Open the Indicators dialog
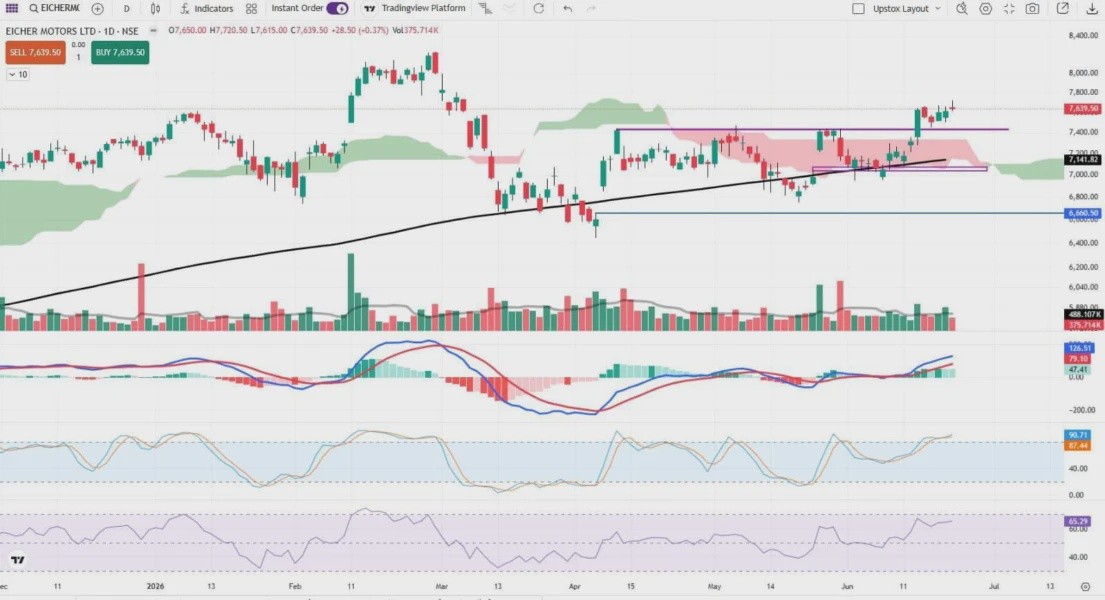Screen dimensions: 1105x600 [x=206, y=8]
